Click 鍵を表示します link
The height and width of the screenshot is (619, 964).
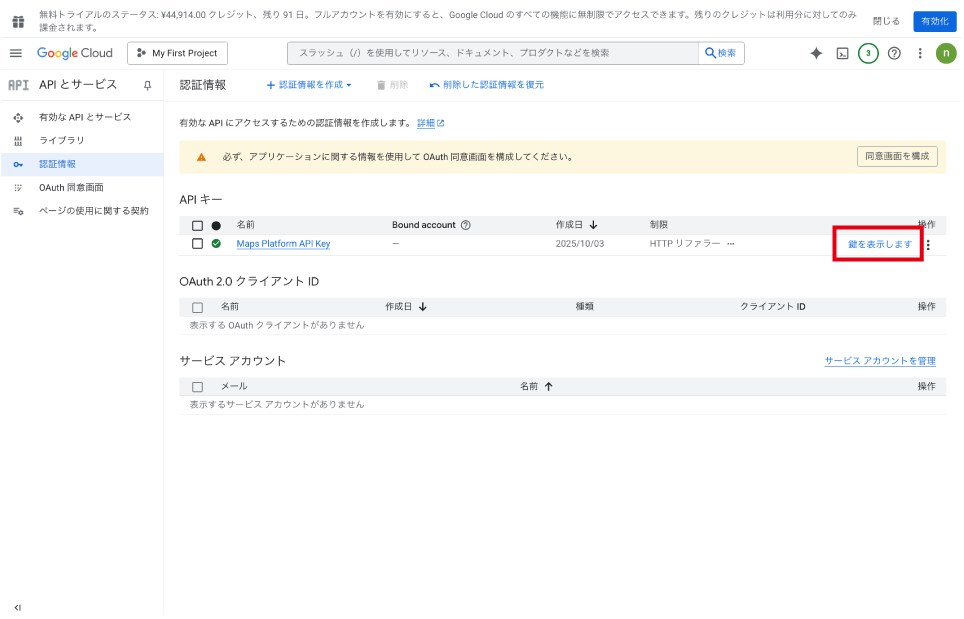[x=880, y=244]
